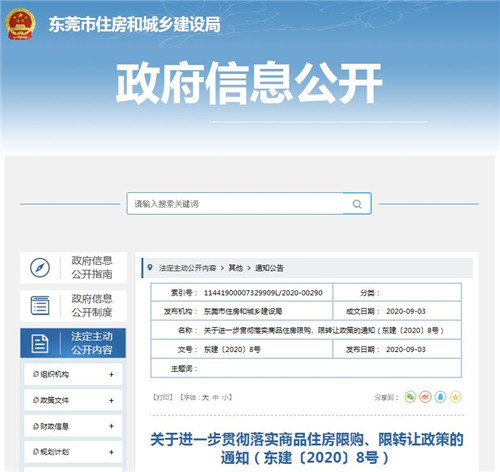Expand the 组织机构 section plus sign

[x=111, y=375]
